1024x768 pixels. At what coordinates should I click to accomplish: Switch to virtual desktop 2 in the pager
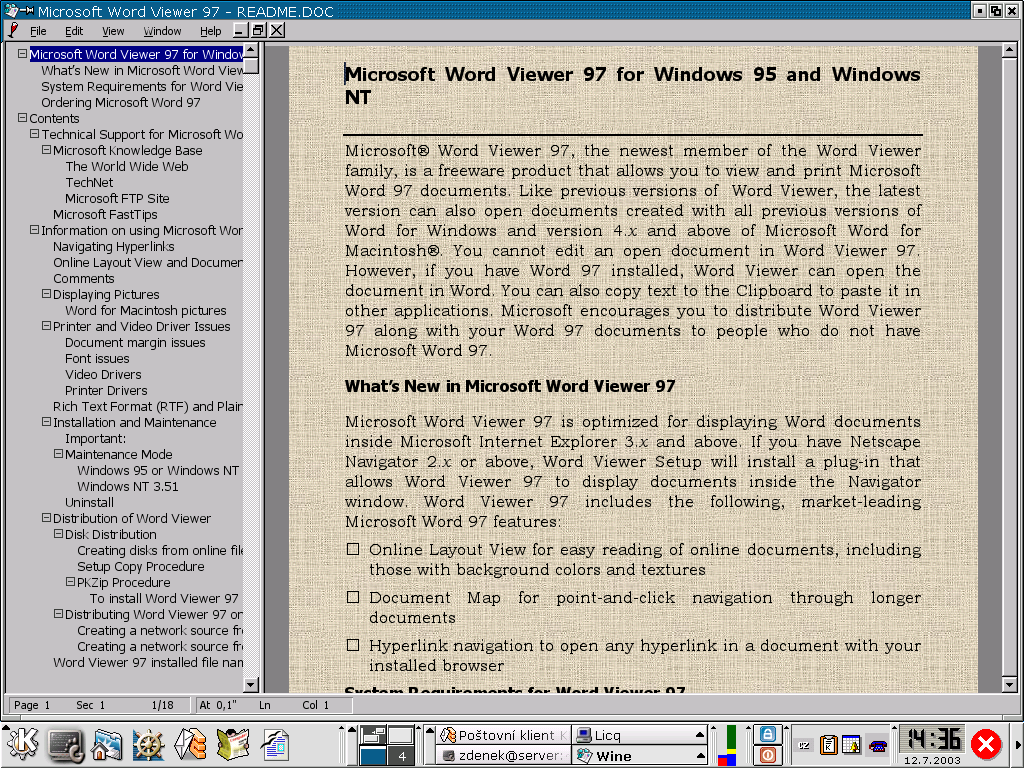[x=401, y=735]
